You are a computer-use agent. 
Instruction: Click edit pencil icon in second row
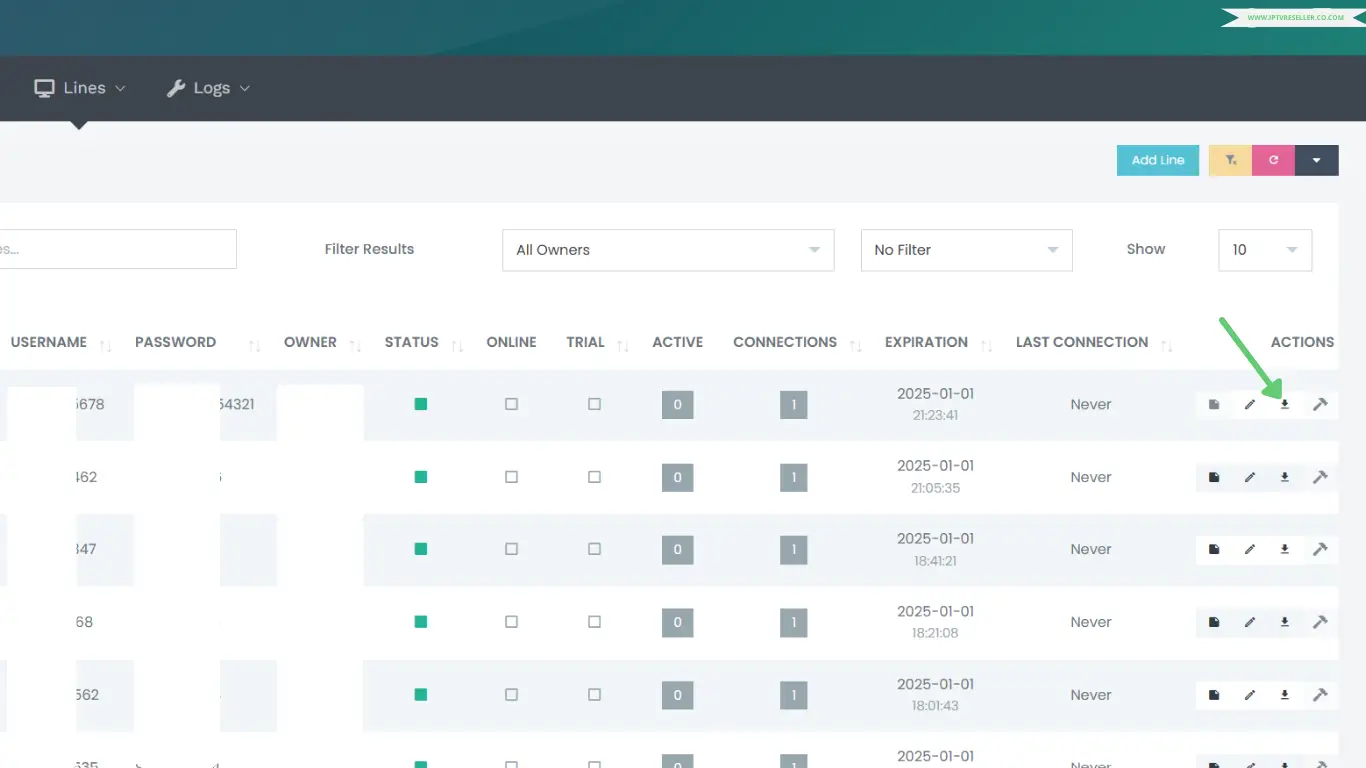click(1249, 477)
